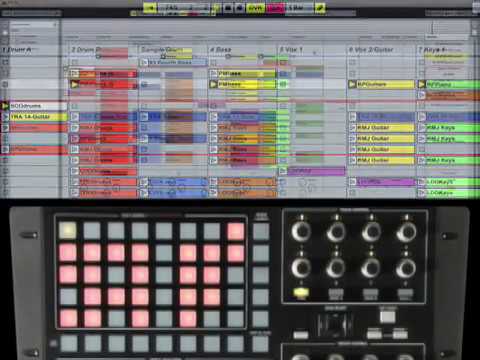Toggle the yellow pencil draw mode button

(x=320, y=8)
